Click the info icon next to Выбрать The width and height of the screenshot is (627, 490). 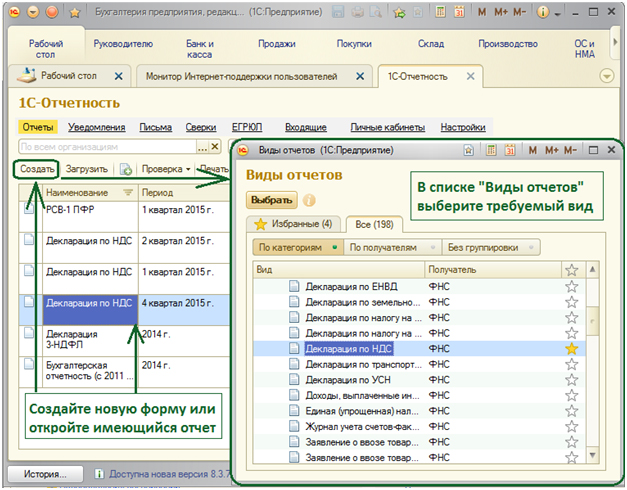coord(308,200)
